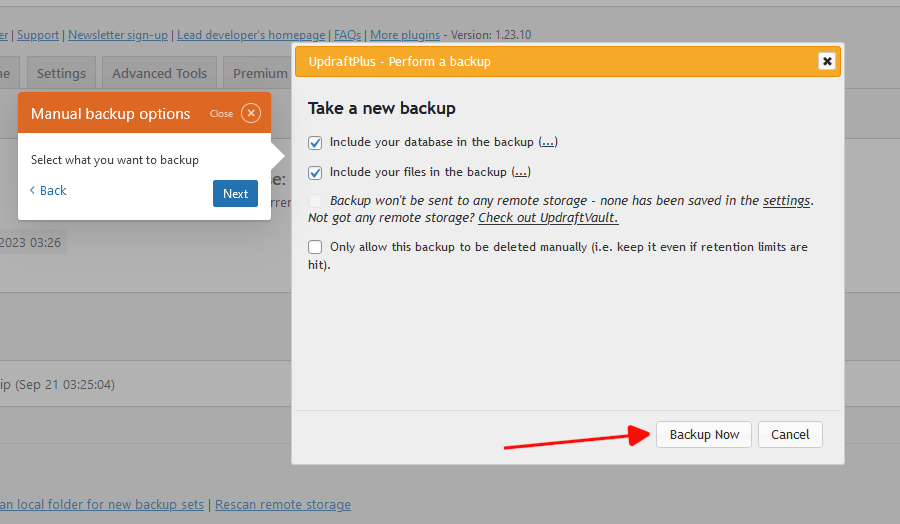The width and height of the screenshot is (900, 524).
Task: Open the Premium tab
Action: click(259, 73)
